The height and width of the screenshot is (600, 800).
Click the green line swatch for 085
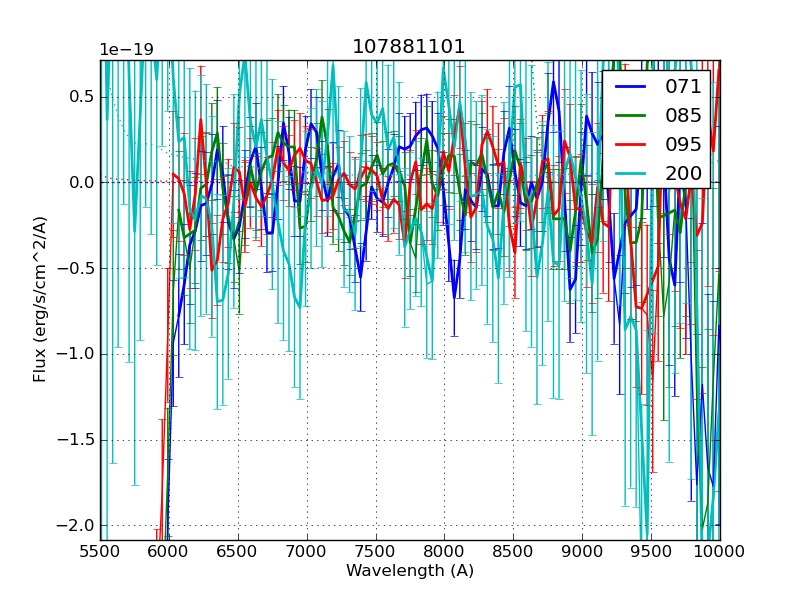632,116
